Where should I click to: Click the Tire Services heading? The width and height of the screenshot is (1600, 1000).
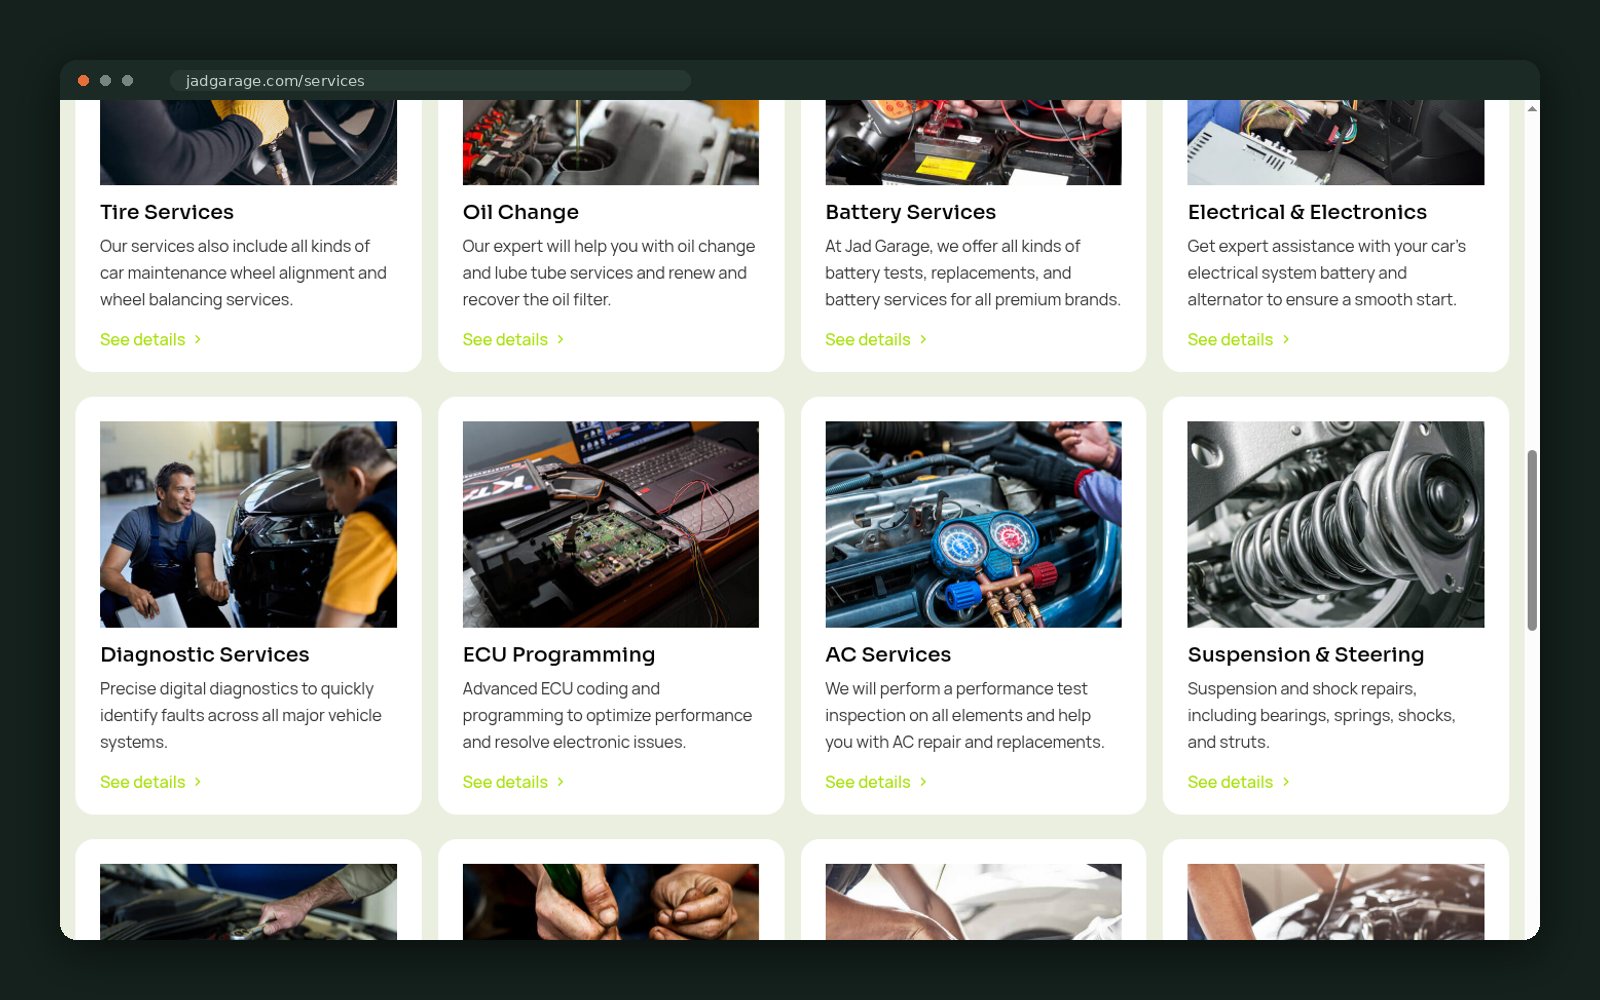[x=167, y=212]
